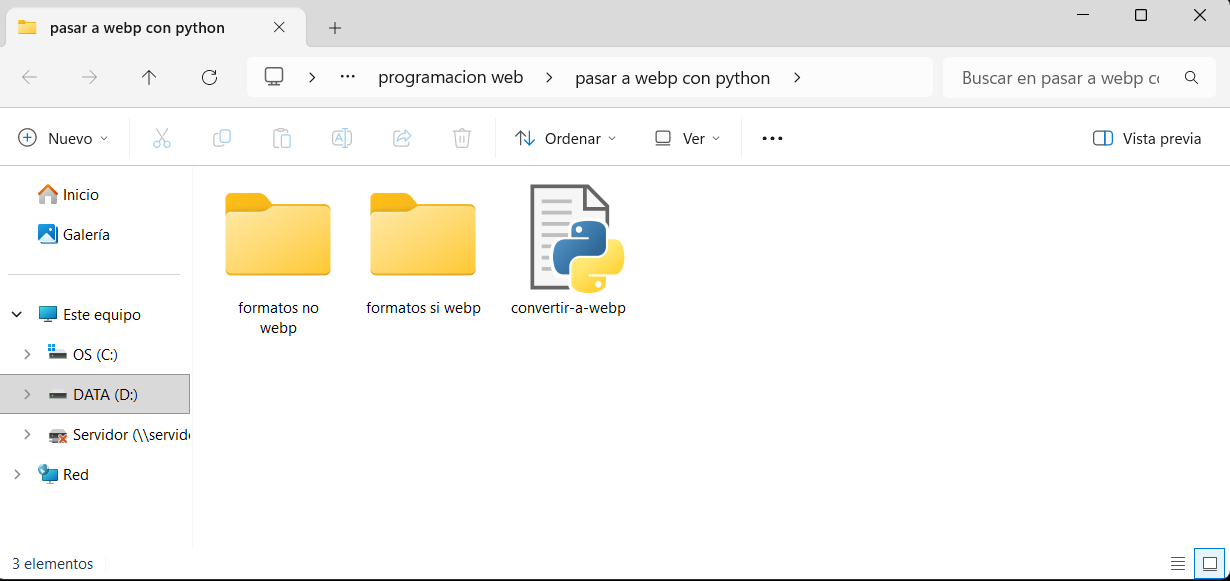Toggle the Vista previa panel

pos(1146,138)
